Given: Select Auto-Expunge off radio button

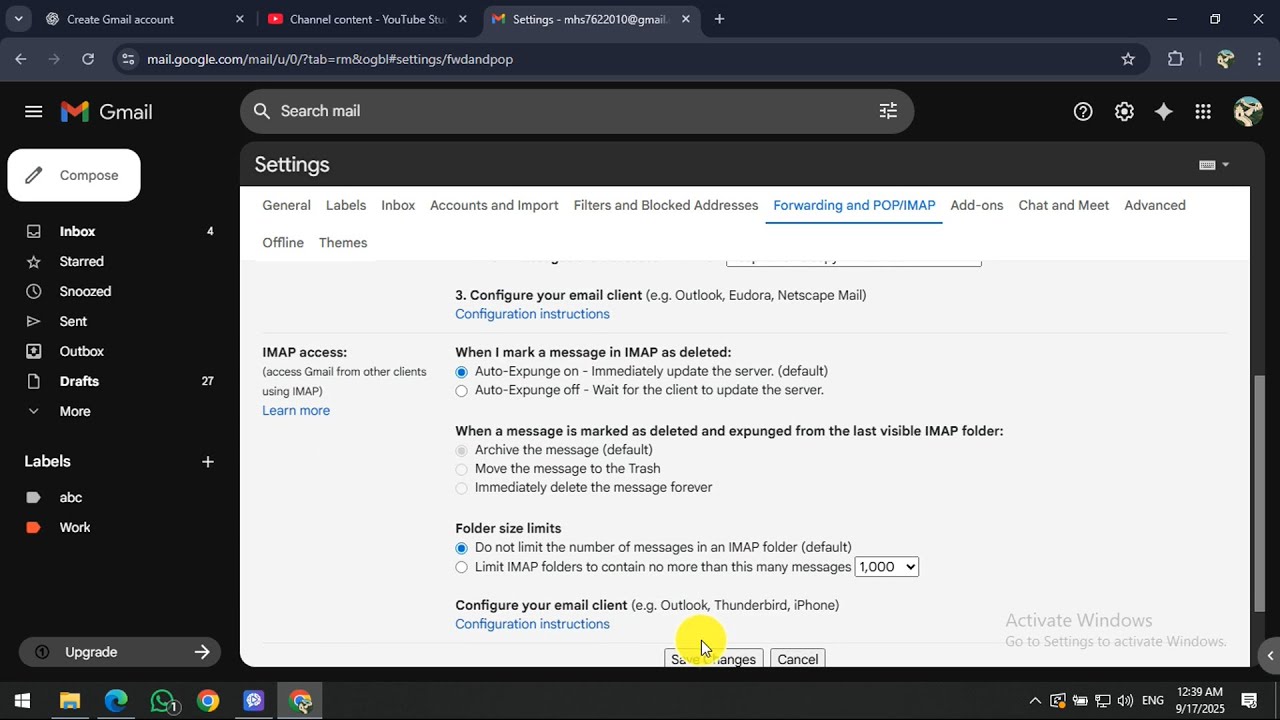Looking at the screenshot, I should (461, 391).
